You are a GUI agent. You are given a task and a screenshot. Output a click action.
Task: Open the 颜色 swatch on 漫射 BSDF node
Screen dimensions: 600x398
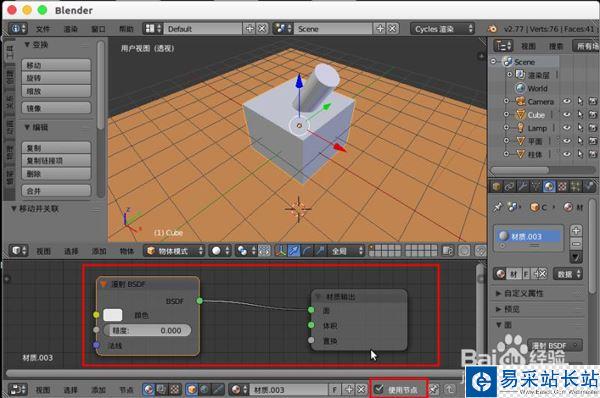[112, 315]
